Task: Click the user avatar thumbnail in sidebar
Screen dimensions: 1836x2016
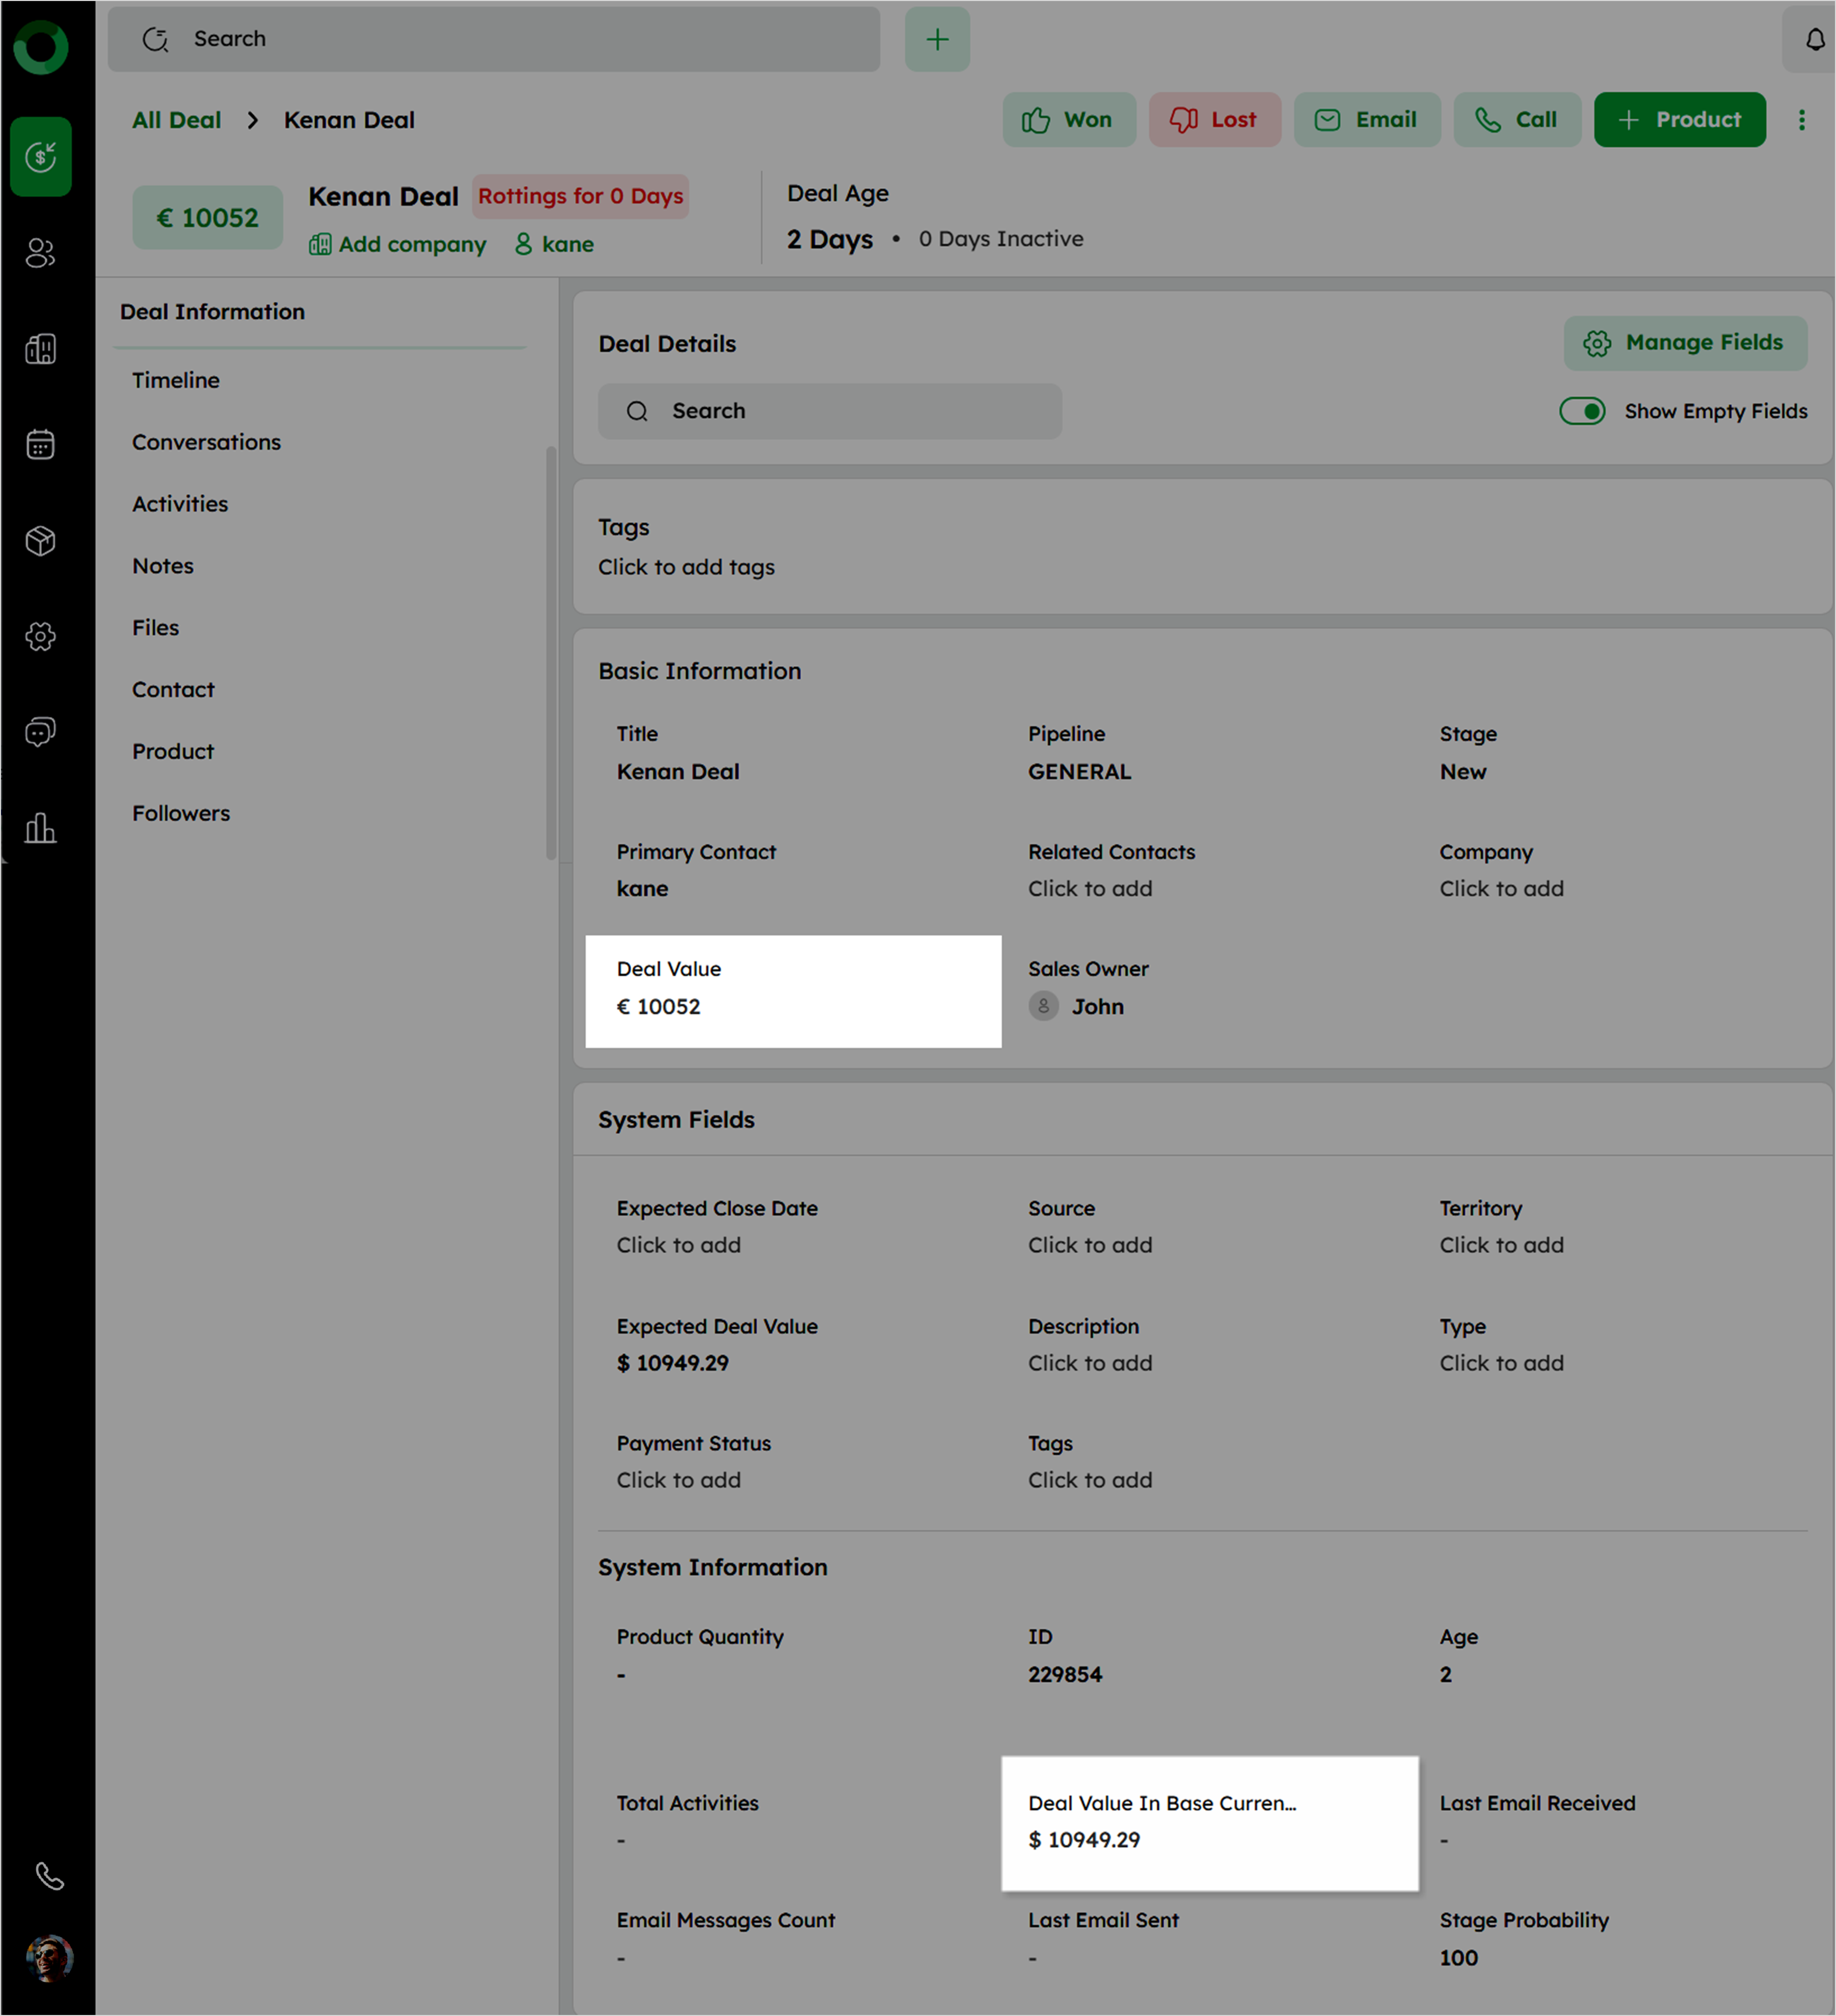Action: [49, 1958]
